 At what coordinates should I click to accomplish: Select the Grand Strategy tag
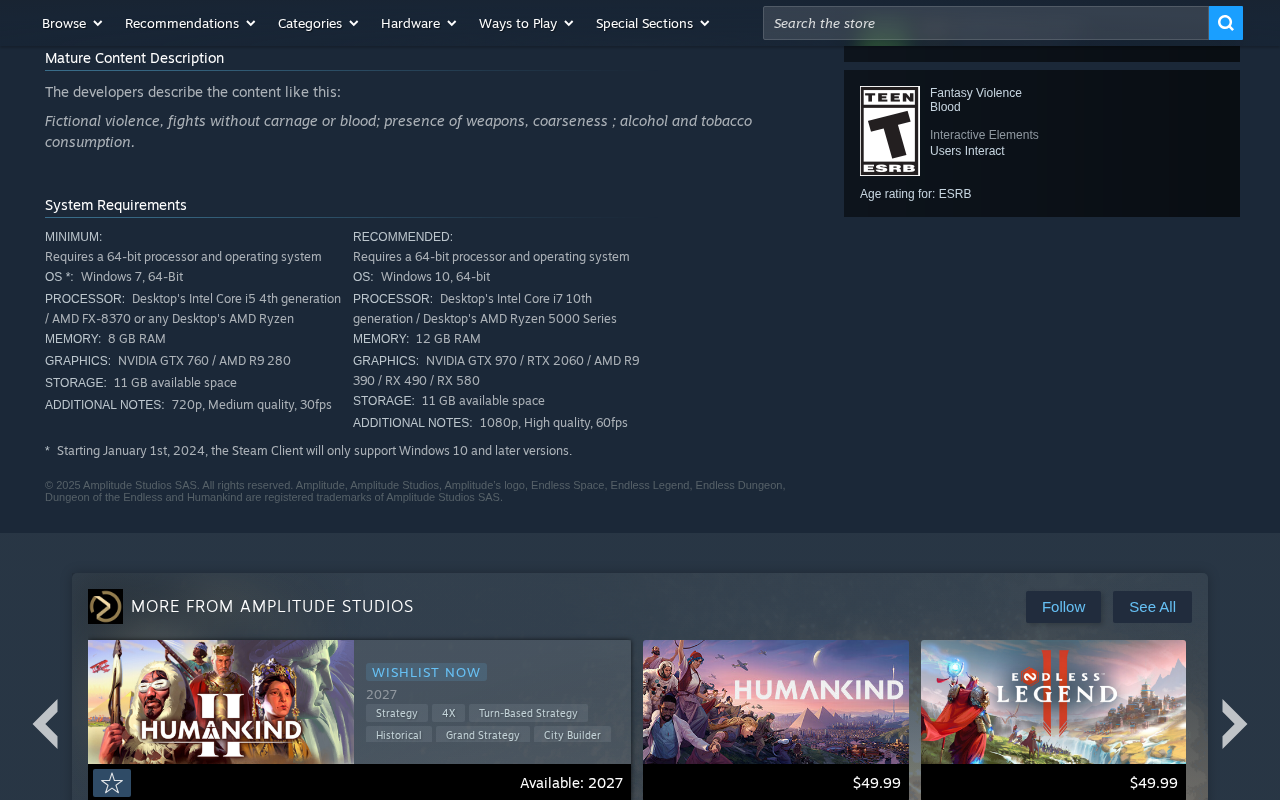pyautogui.click(x=483, y=735)
